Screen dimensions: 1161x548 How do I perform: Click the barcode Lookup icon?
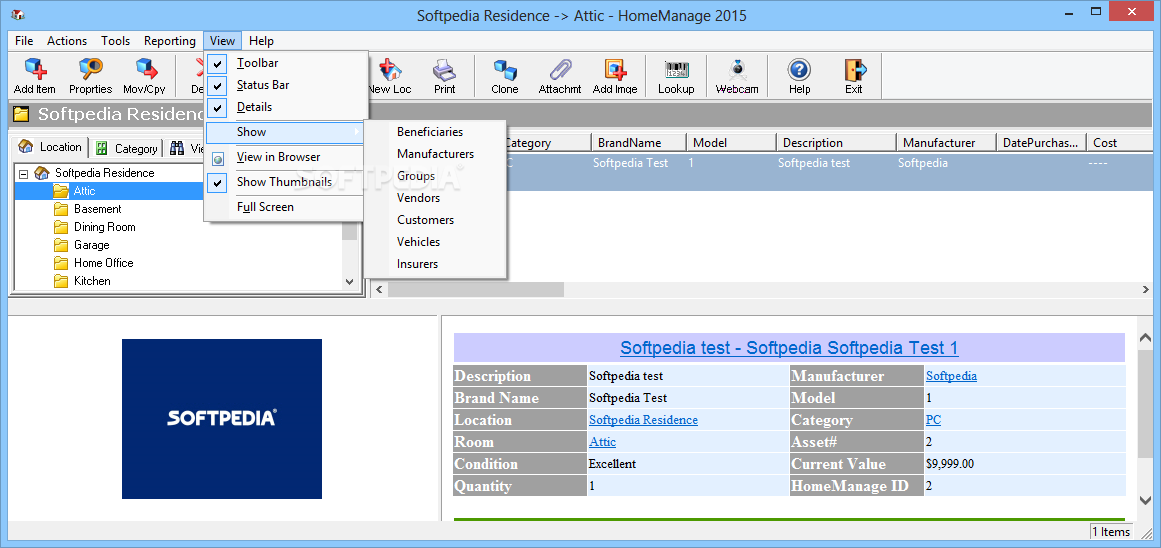pyautogui.click(x=676, y=70)
